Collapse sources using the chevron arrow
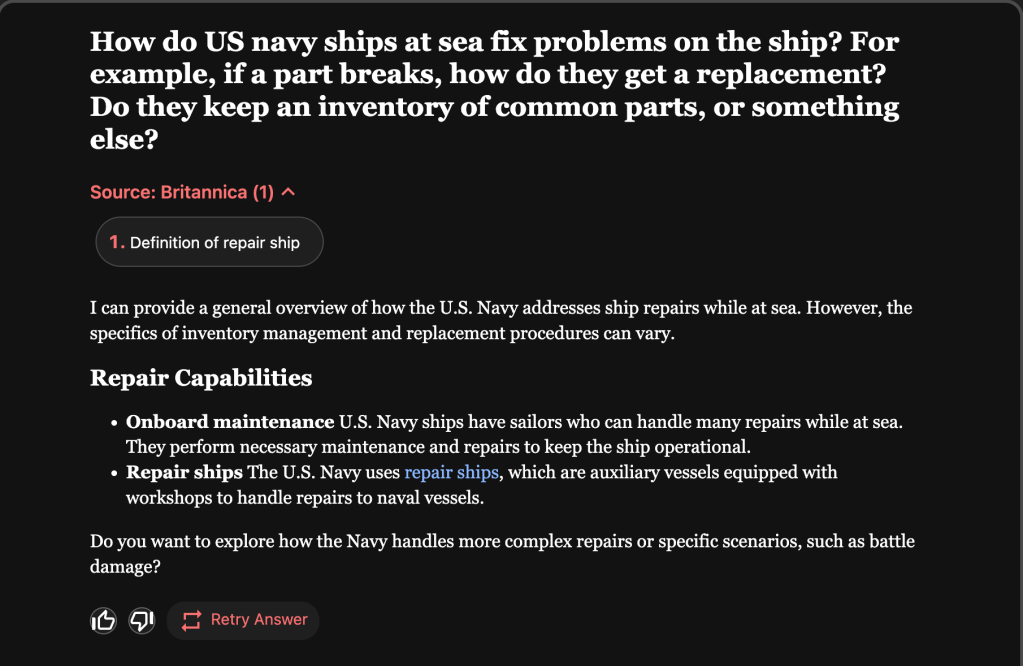The width and height of the screenshot is (1023, 666). click(289, 191)
